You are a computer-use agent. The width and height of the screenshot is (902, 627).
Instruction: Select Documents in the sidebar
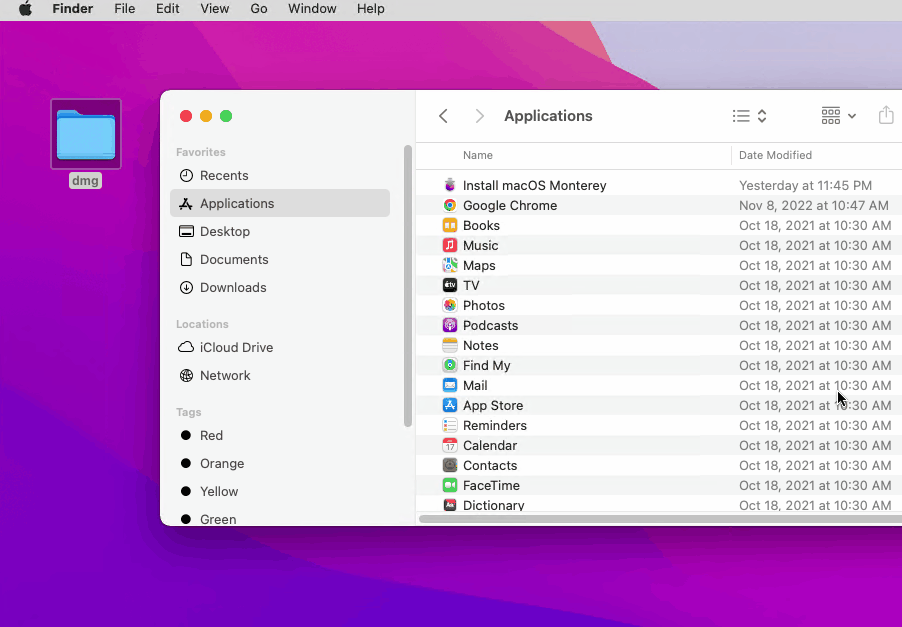(x=280, y=259)
